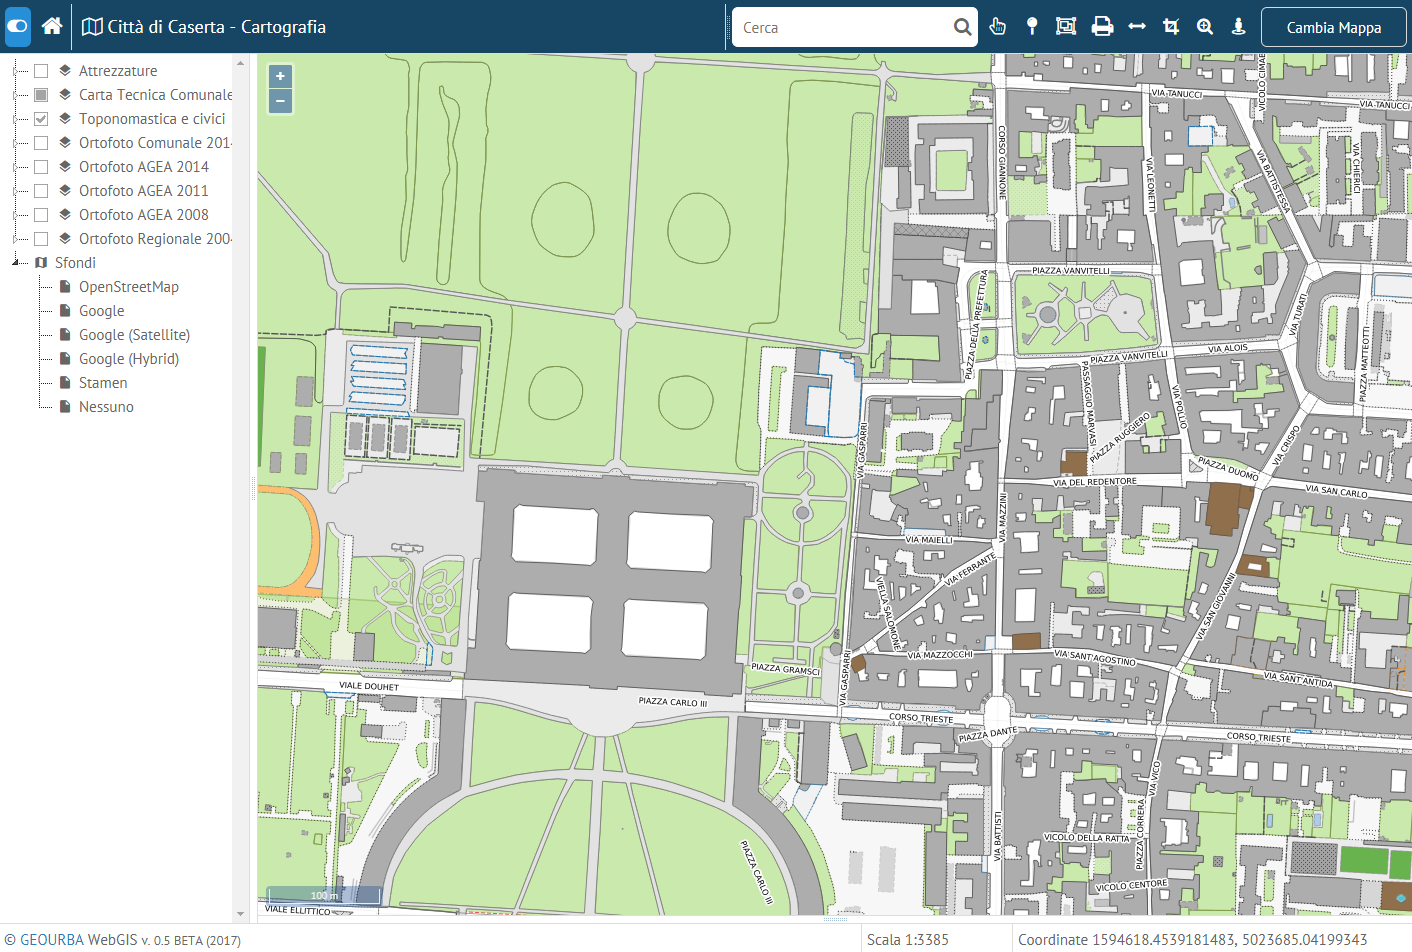
Task: Select Google (Satellite) background
Action: click(134, 335)
